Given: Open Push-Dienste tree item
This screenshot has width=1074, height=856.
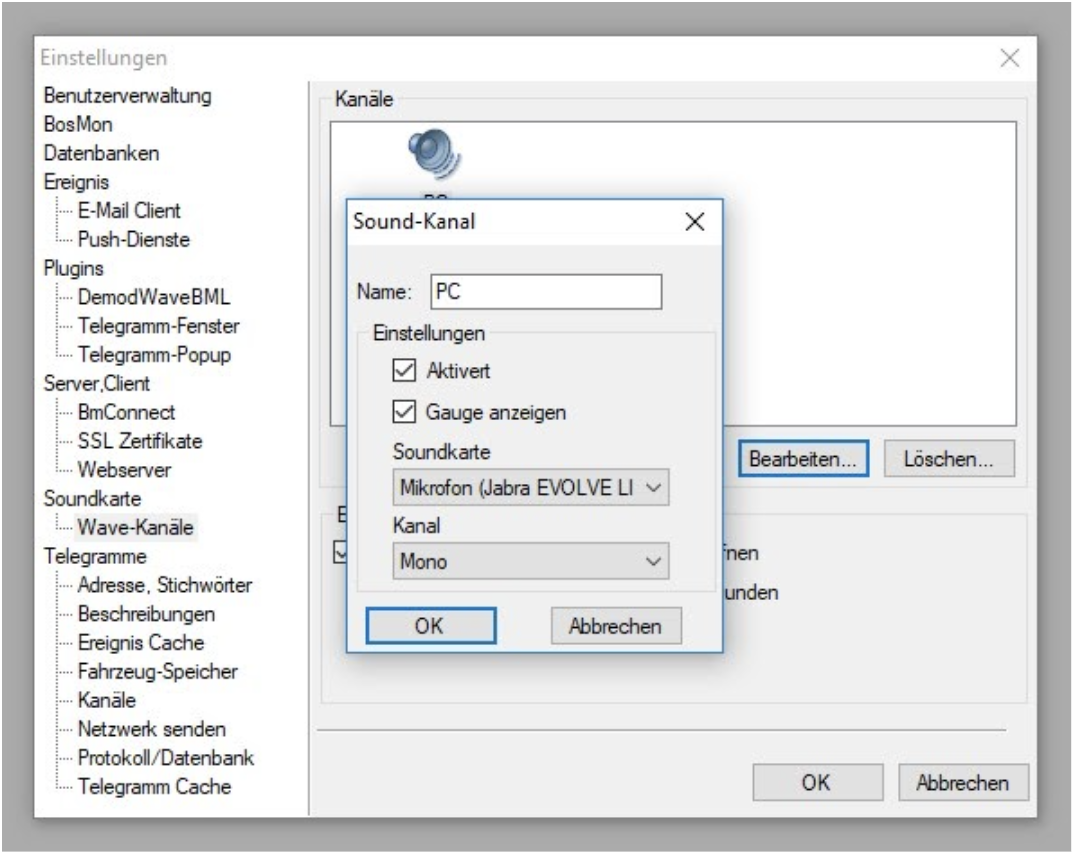Looking at the screenshot, I should click(133, 239).
